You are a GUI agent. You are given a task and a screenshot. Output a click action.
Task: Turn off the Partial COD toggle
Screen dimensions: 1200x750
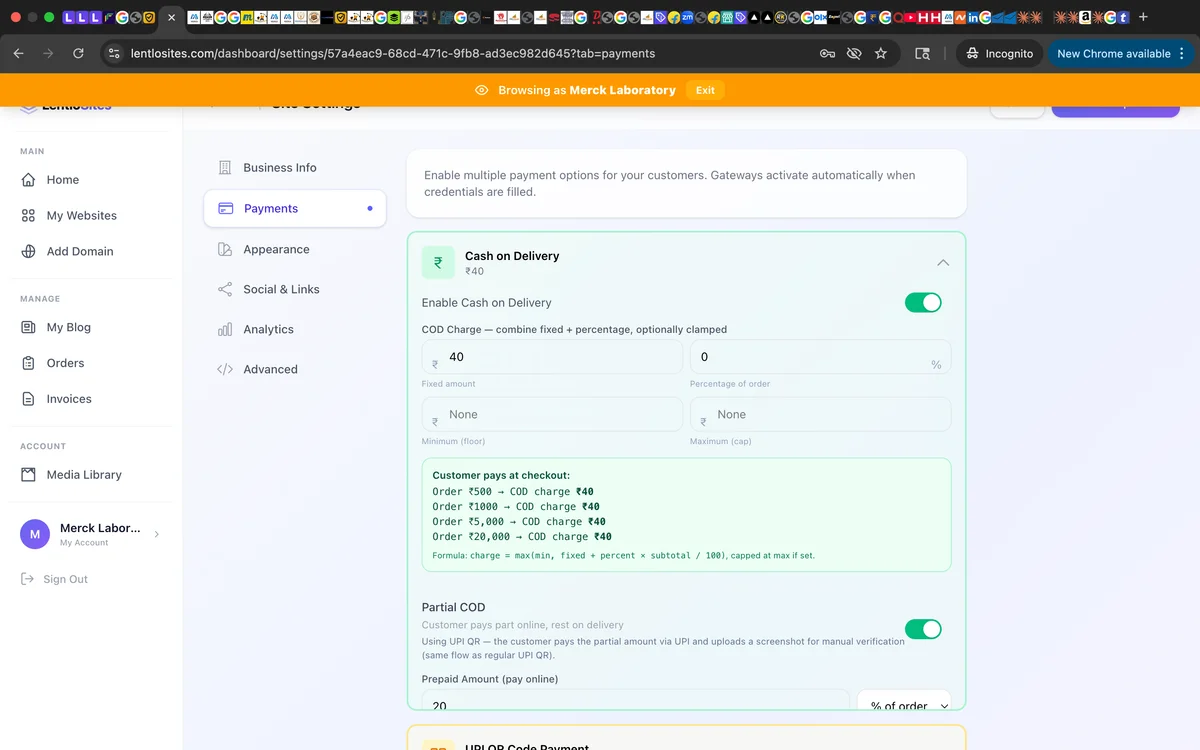click(923, 629)
